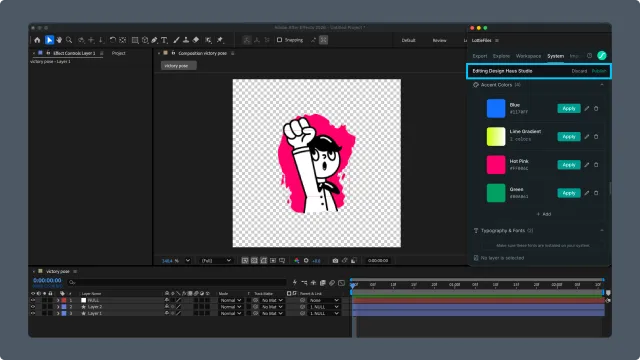Open the Full resolution dropdown
Image resolution: width=640 pixels, height=360 pixels.
click(216, 260)
